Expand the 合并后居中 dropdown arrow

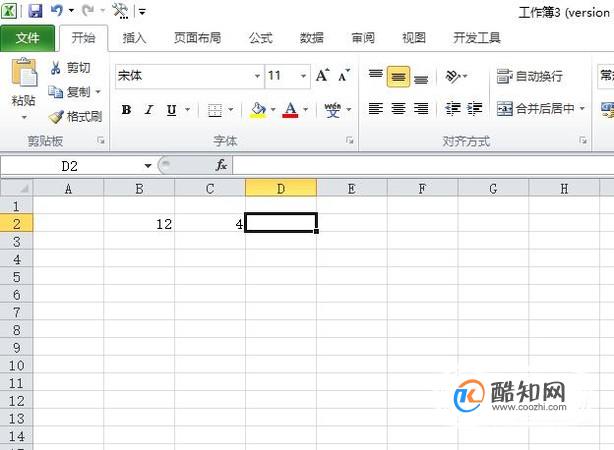click(582, 108)
